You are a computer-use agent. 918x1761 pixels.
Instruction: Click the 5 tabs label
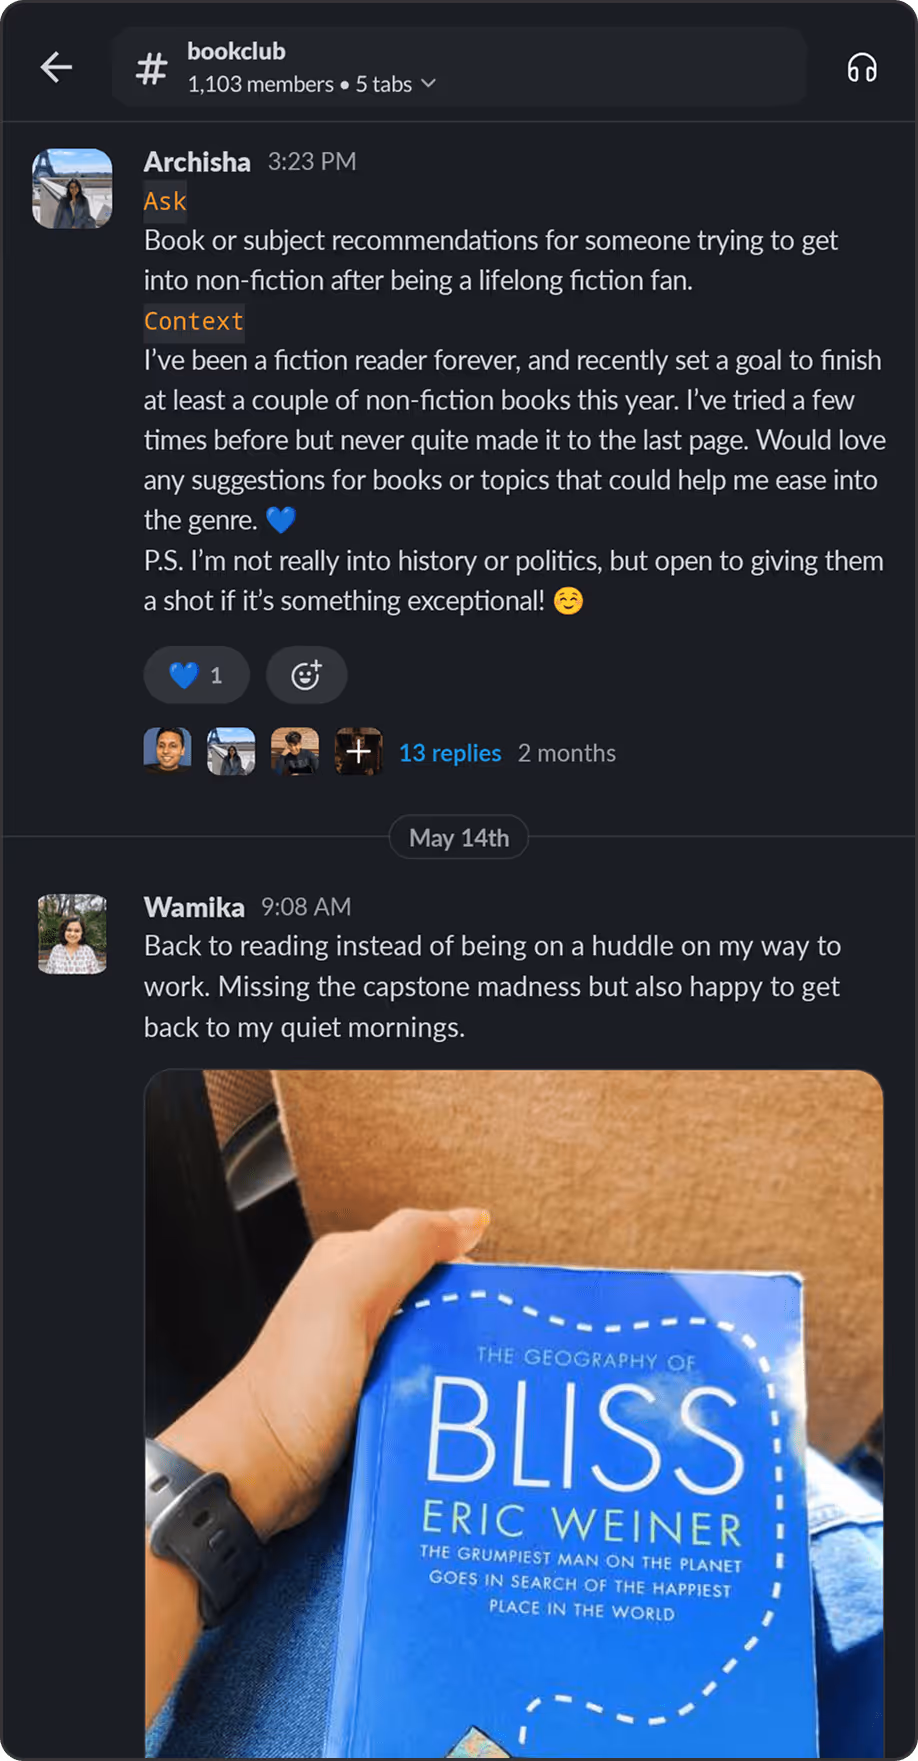point(384,84)
